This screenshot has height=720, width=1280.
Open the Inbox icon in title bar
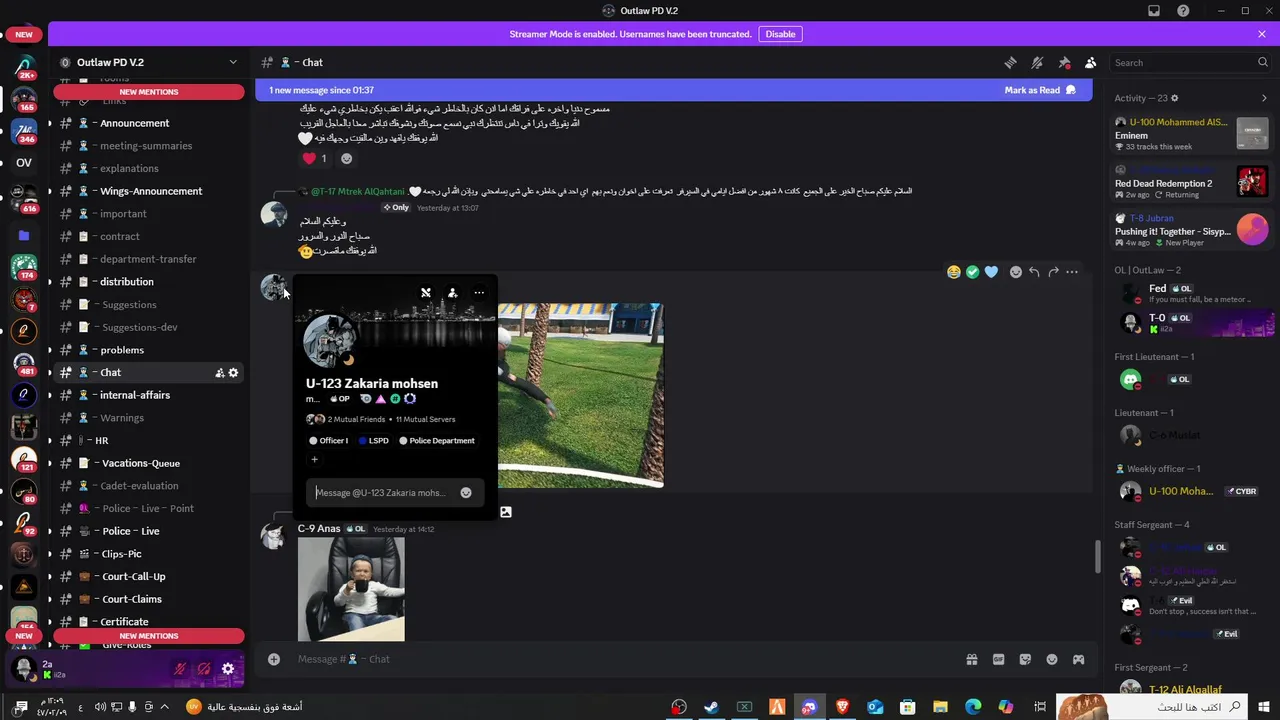point(1154,11)
